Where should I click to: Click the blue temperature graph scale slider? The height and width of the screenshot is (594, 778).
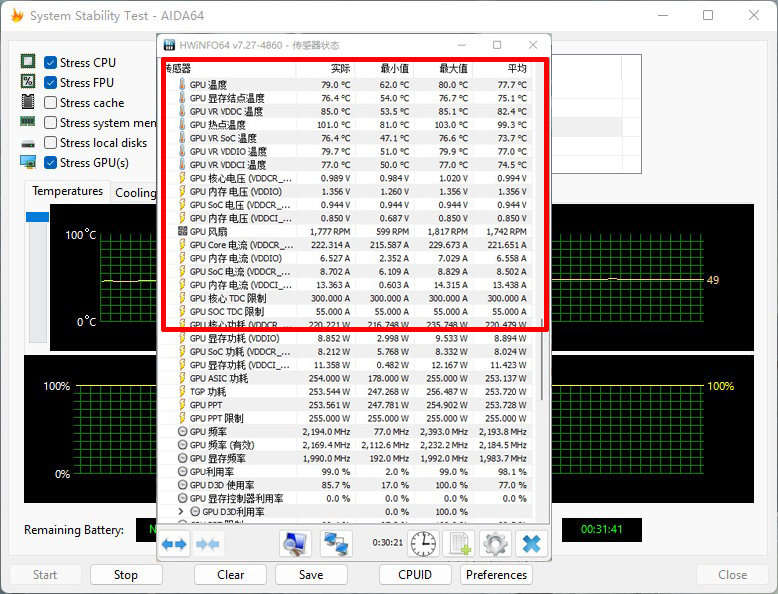tap(37, 217)
